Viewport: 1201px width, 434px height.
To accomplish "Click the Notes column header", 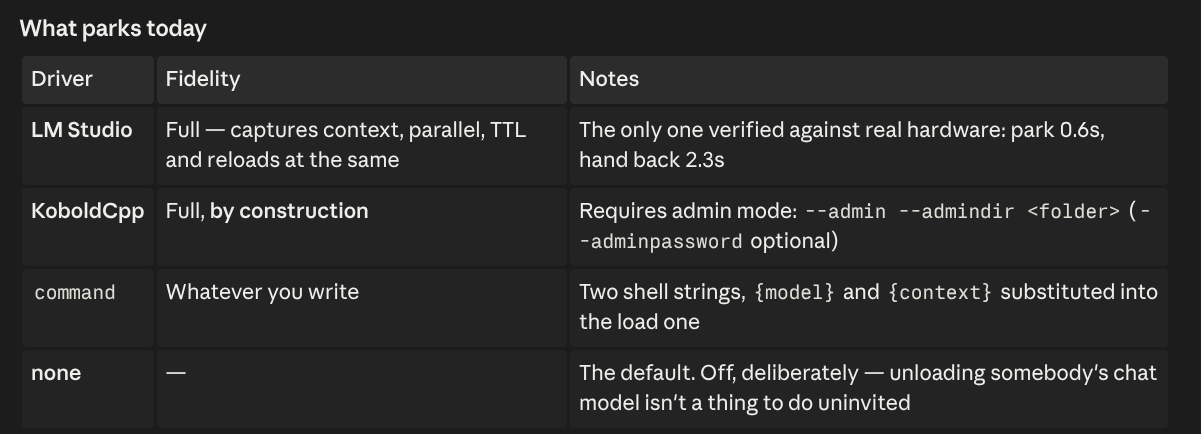I will click(868, 80).
